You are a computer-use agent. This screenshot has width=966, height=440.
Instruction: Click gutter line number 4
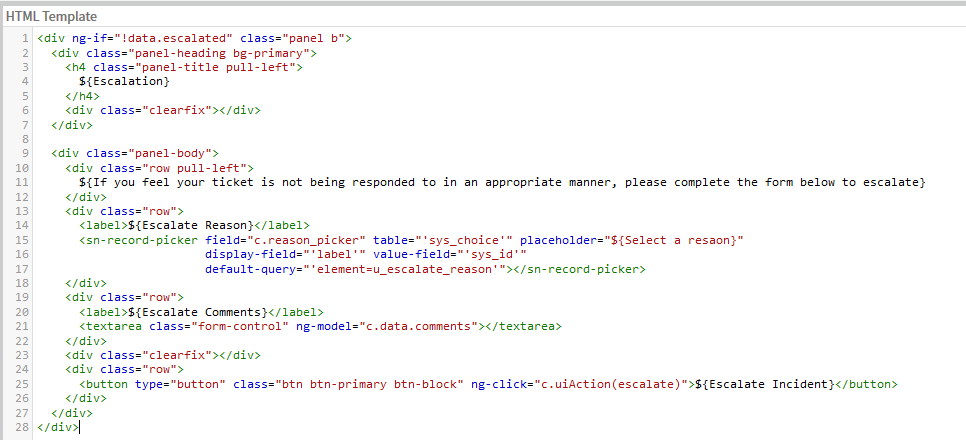coord(25,81)
